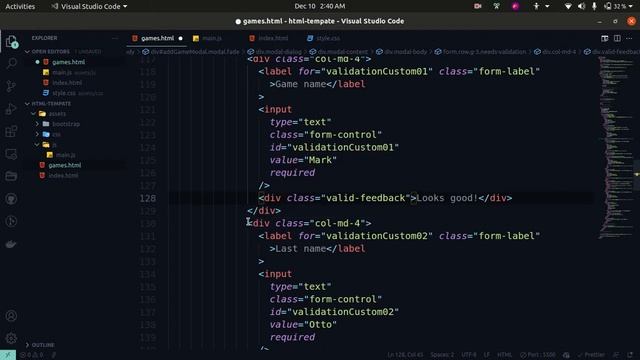
Task: Switch to the main.js editor tab
Action: (212, 38)
